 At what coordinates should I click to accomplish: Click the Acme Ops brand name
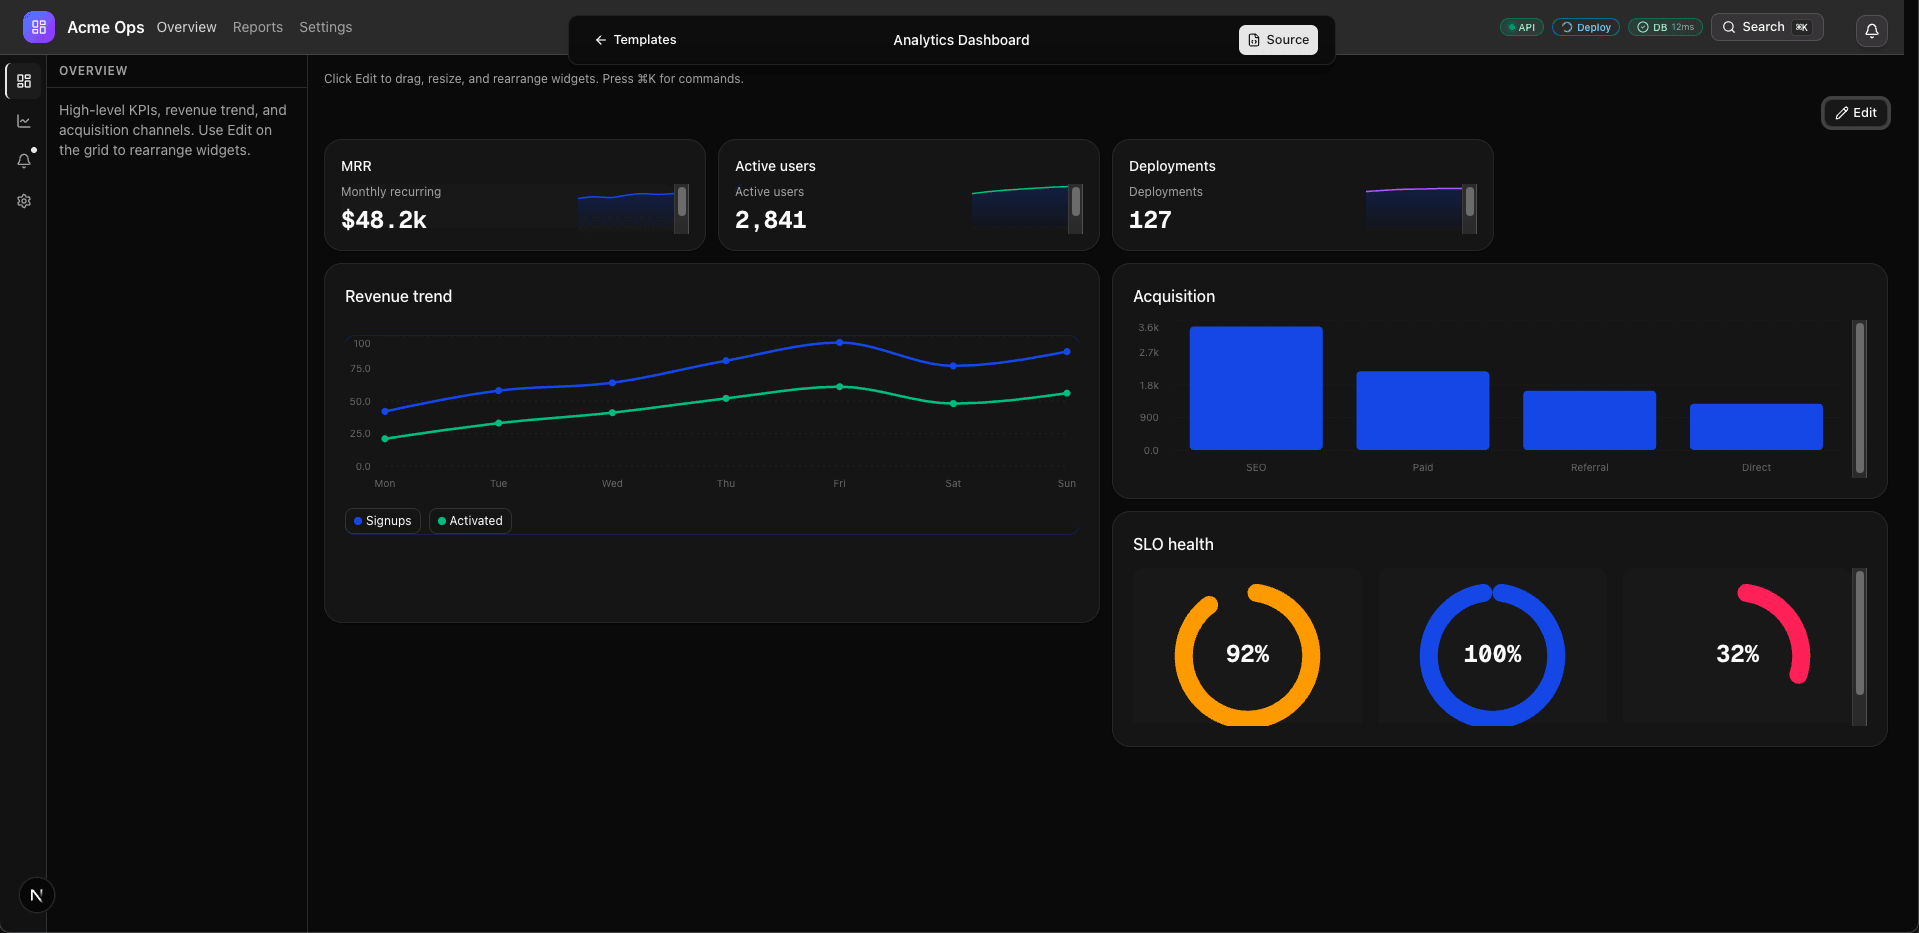pos(106,27)
